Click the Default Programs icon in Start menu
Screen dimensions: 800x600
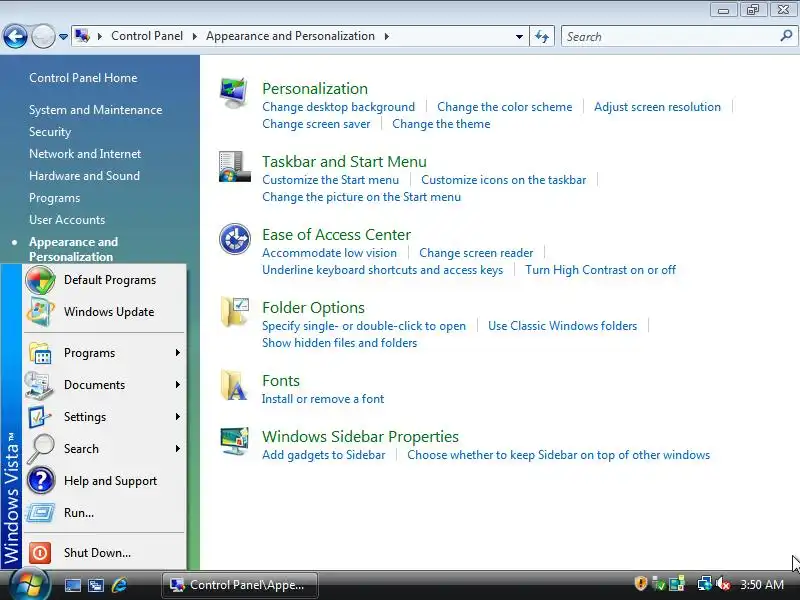pyautogui.click(x=40, y=280)
